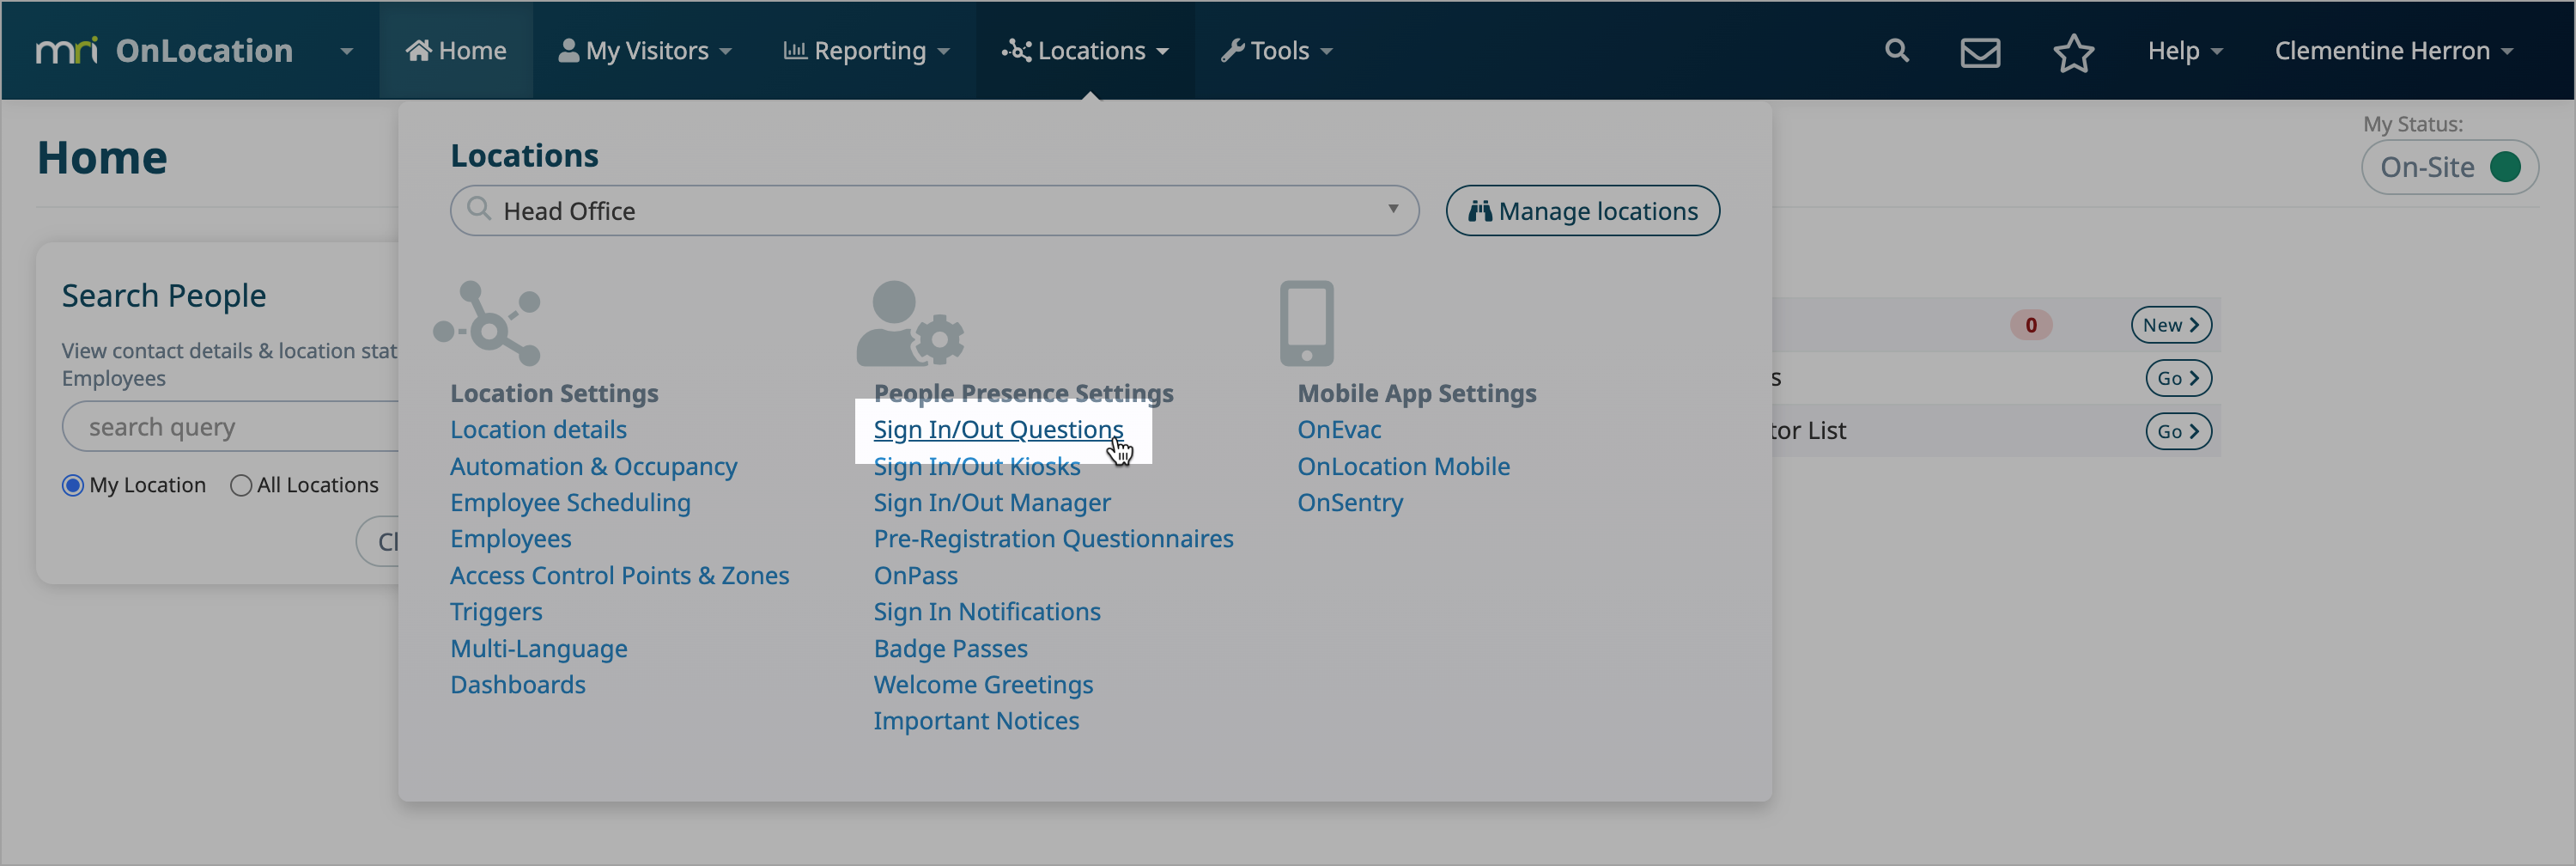Select the All Locations radio button

pyautogui.click(x=240, y=485)
